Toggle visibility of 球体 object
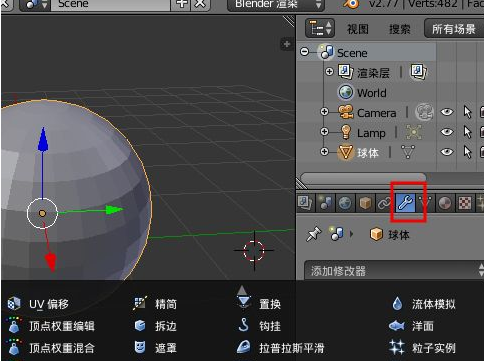Screen dimensions: 484x361 click(x=447, y=152)
